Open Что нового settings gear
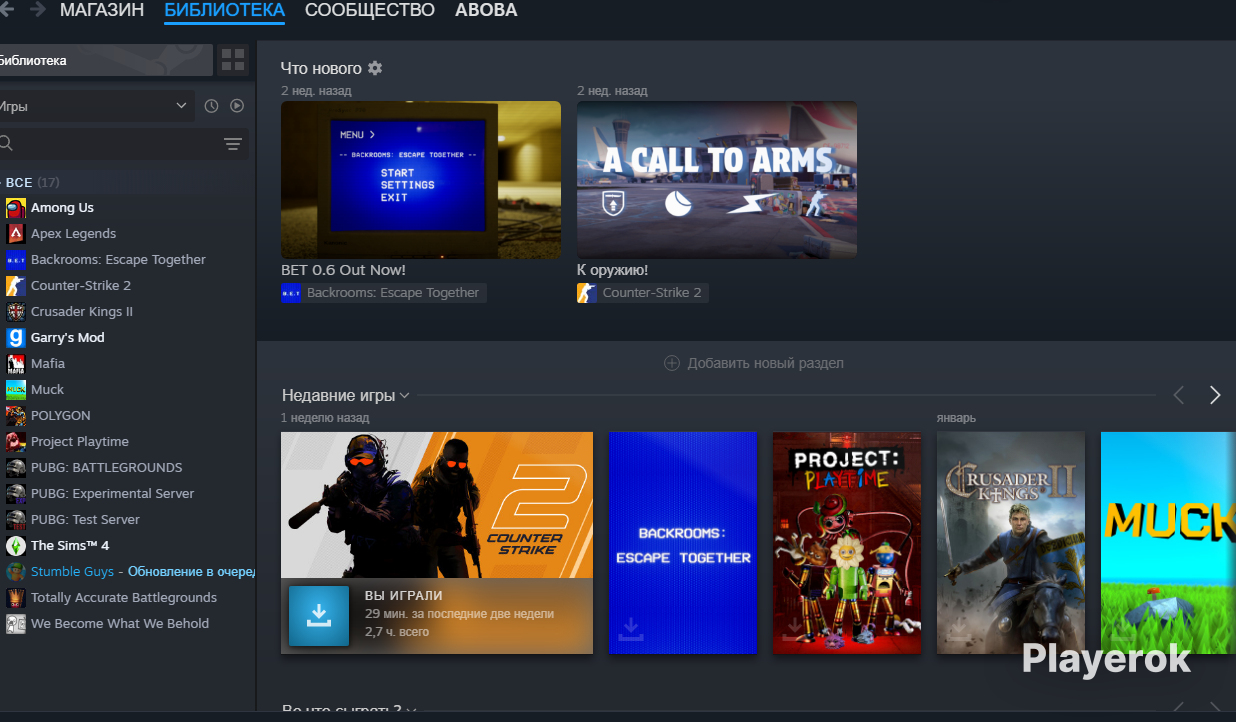The image size is (1236, 722). [x=375, y=68]
